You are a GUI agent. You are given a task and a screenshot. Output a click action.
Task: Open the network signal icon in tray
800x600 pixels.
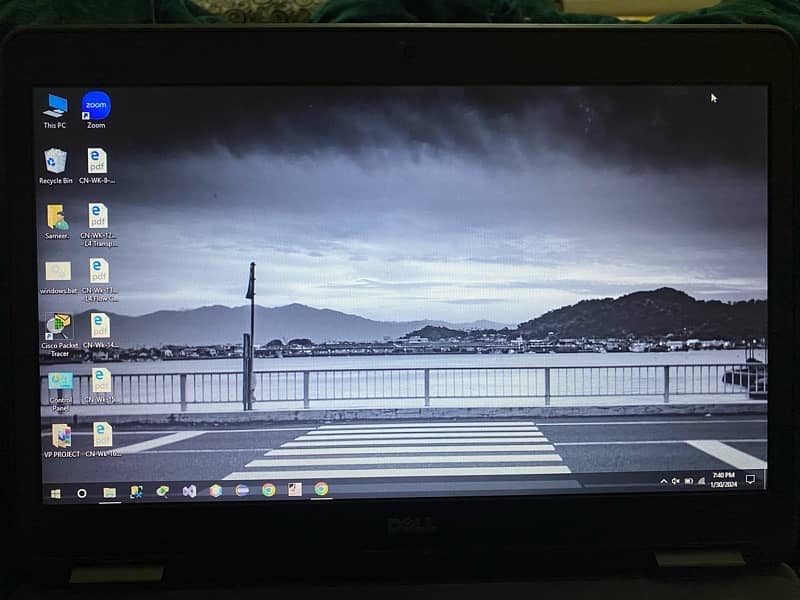click(x=702, y=481)
